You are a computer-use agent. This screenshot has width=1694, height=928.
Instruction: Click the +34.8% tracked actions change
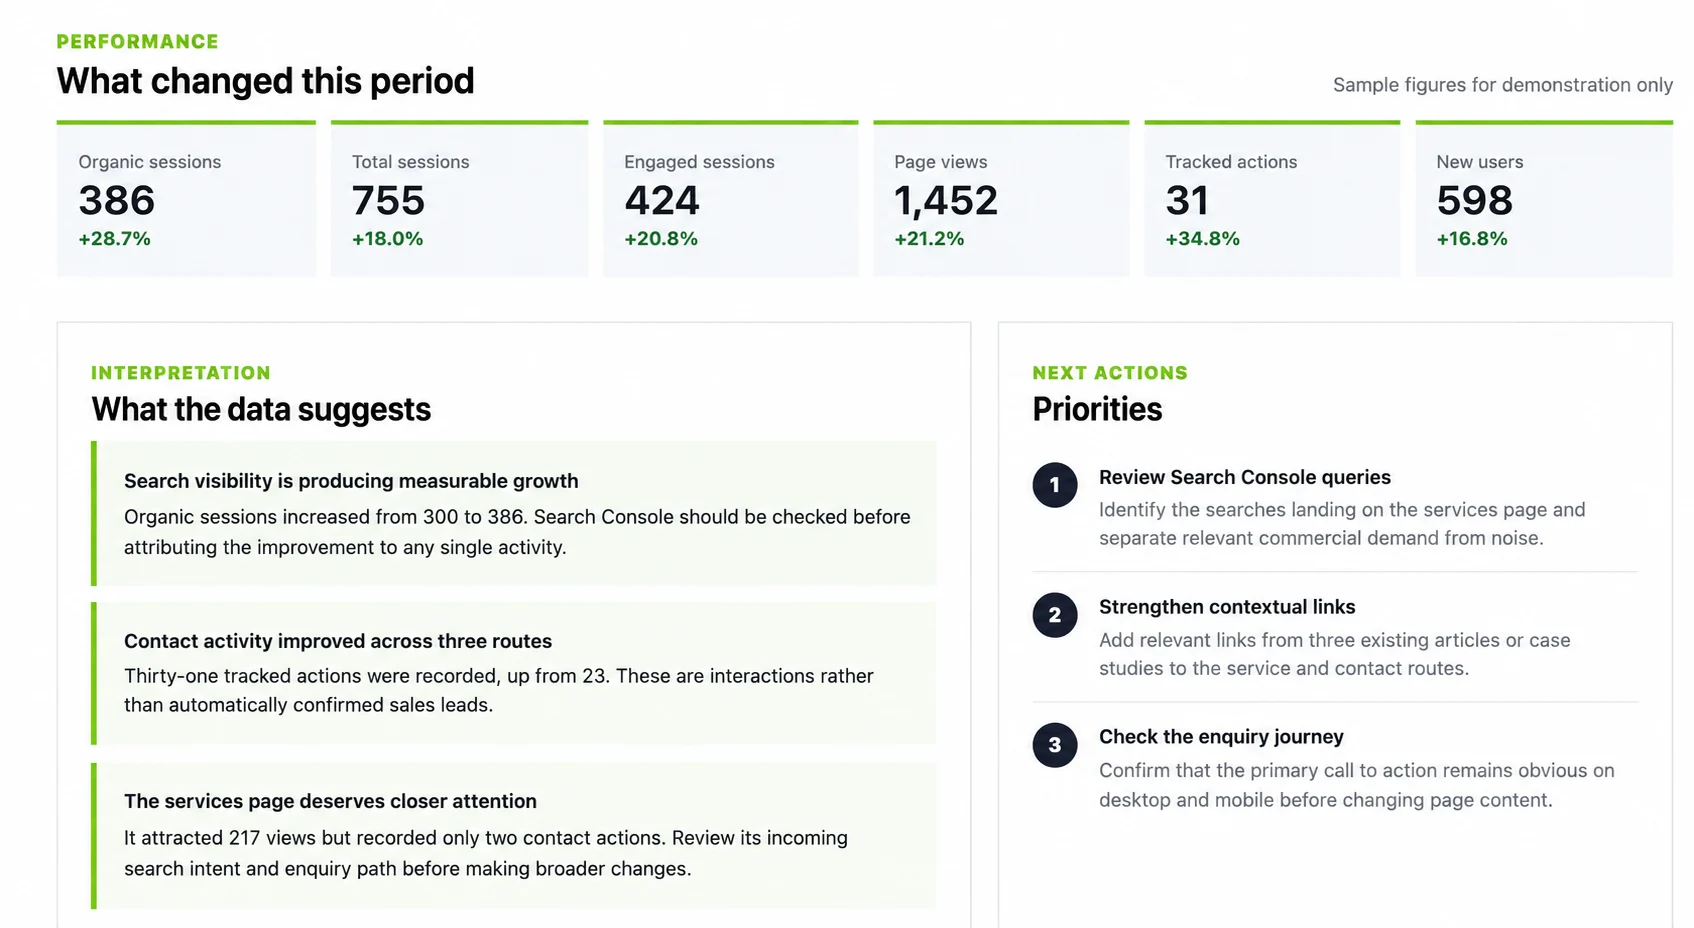1202,239
